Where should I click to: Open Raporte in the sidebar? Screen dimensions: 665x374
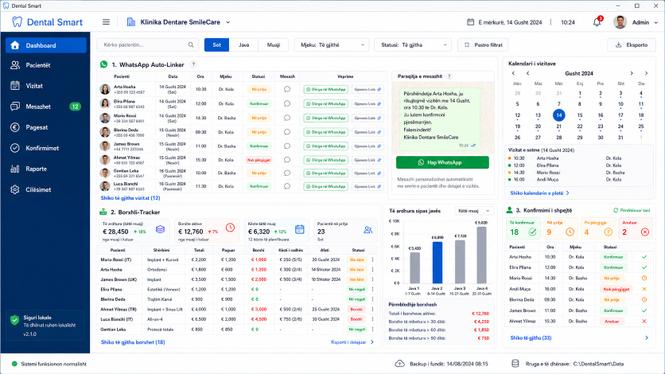[46, 169]
